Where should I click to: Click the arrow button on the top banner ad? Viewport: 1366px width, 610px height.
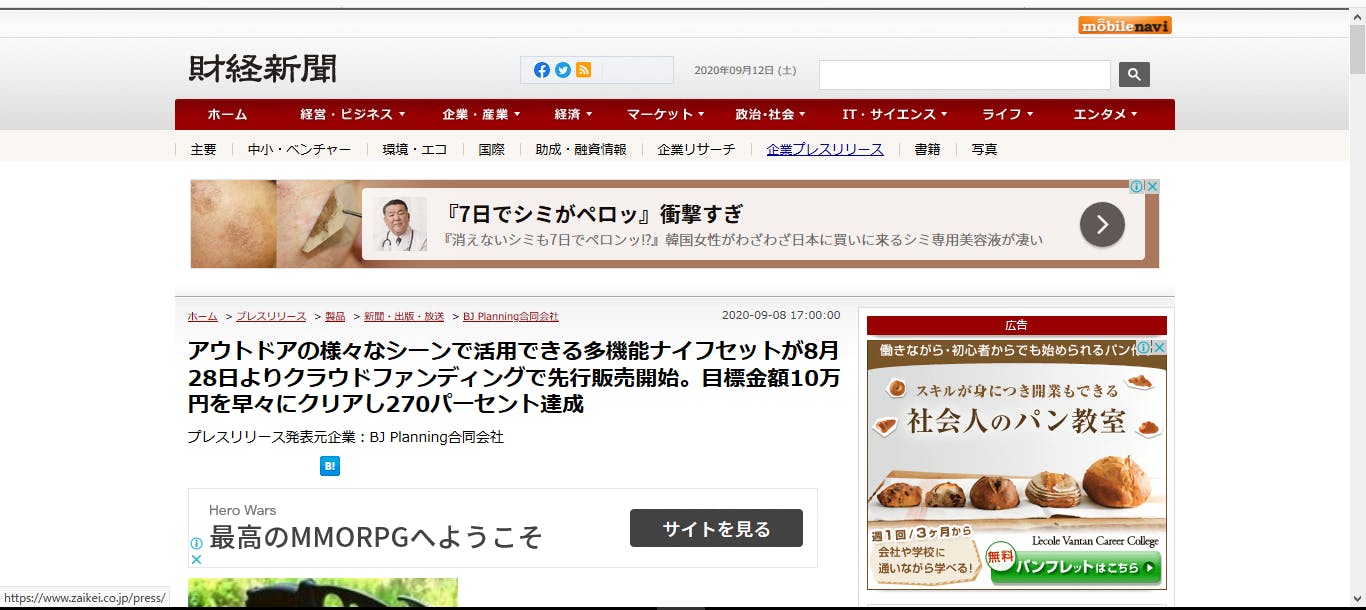coord(1102,225)
